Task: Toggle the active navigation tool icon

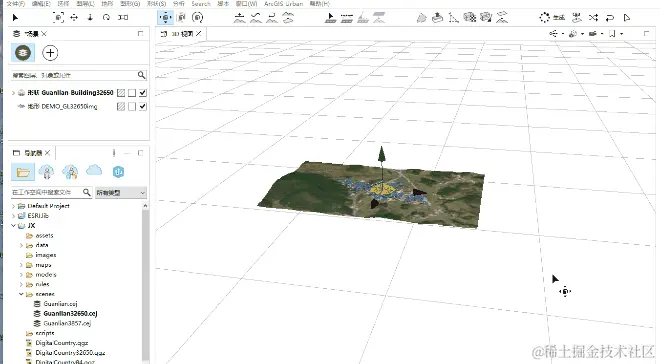Action: pyautogui.click(x=165, y=18)
